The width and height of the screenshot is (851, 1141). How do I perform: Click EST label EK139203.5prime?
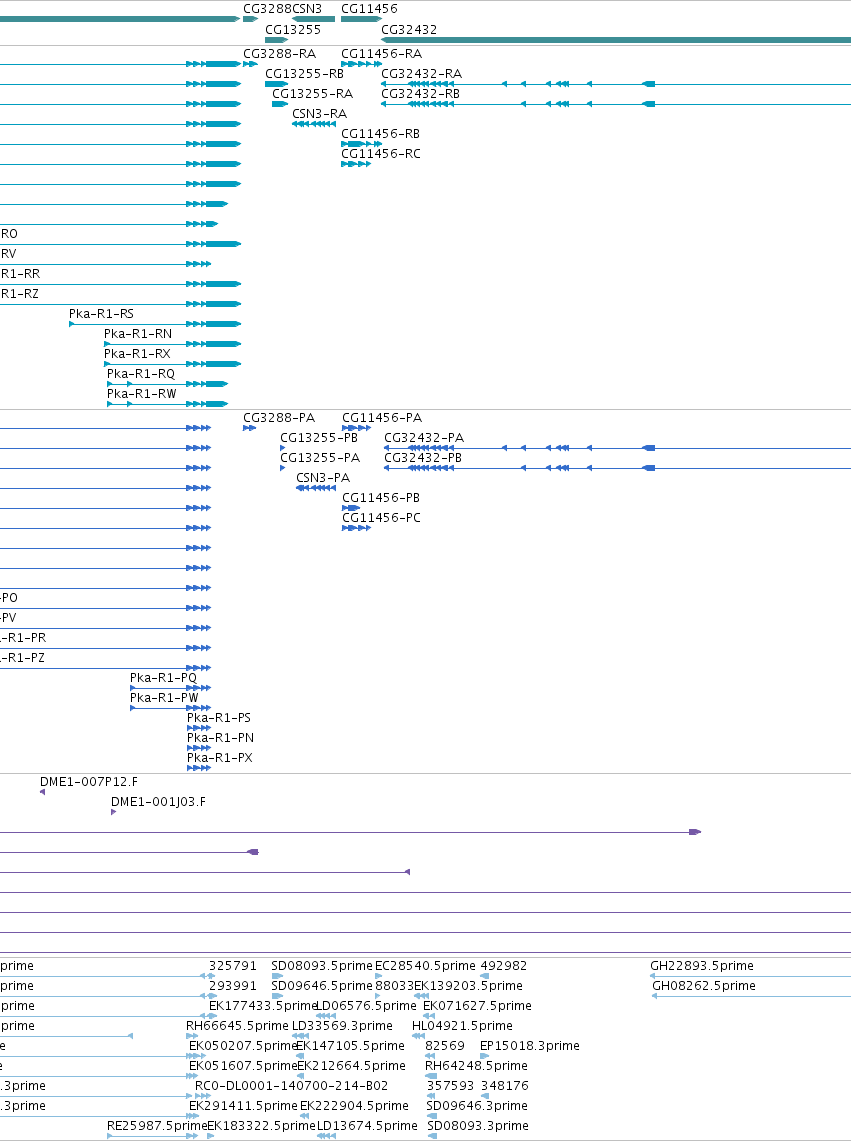[x=468, y=986]
